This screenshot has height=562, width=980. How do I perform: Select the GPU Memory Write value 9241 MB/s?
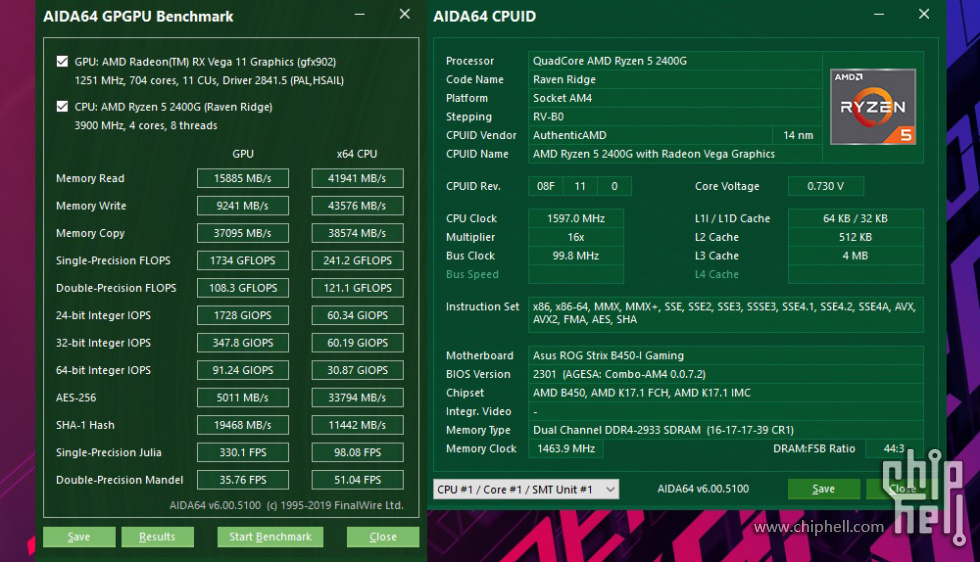[242, 206]
